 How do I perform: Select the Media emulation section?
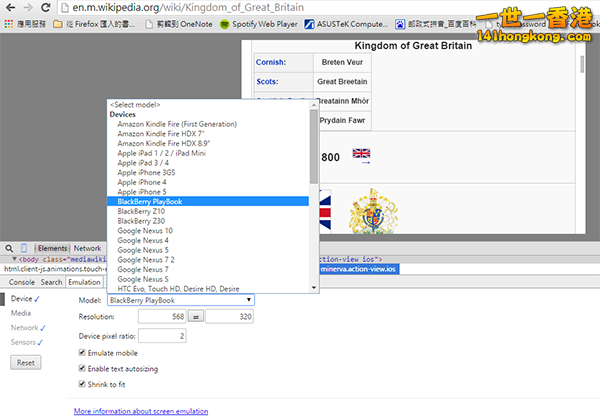coord(21,313)
